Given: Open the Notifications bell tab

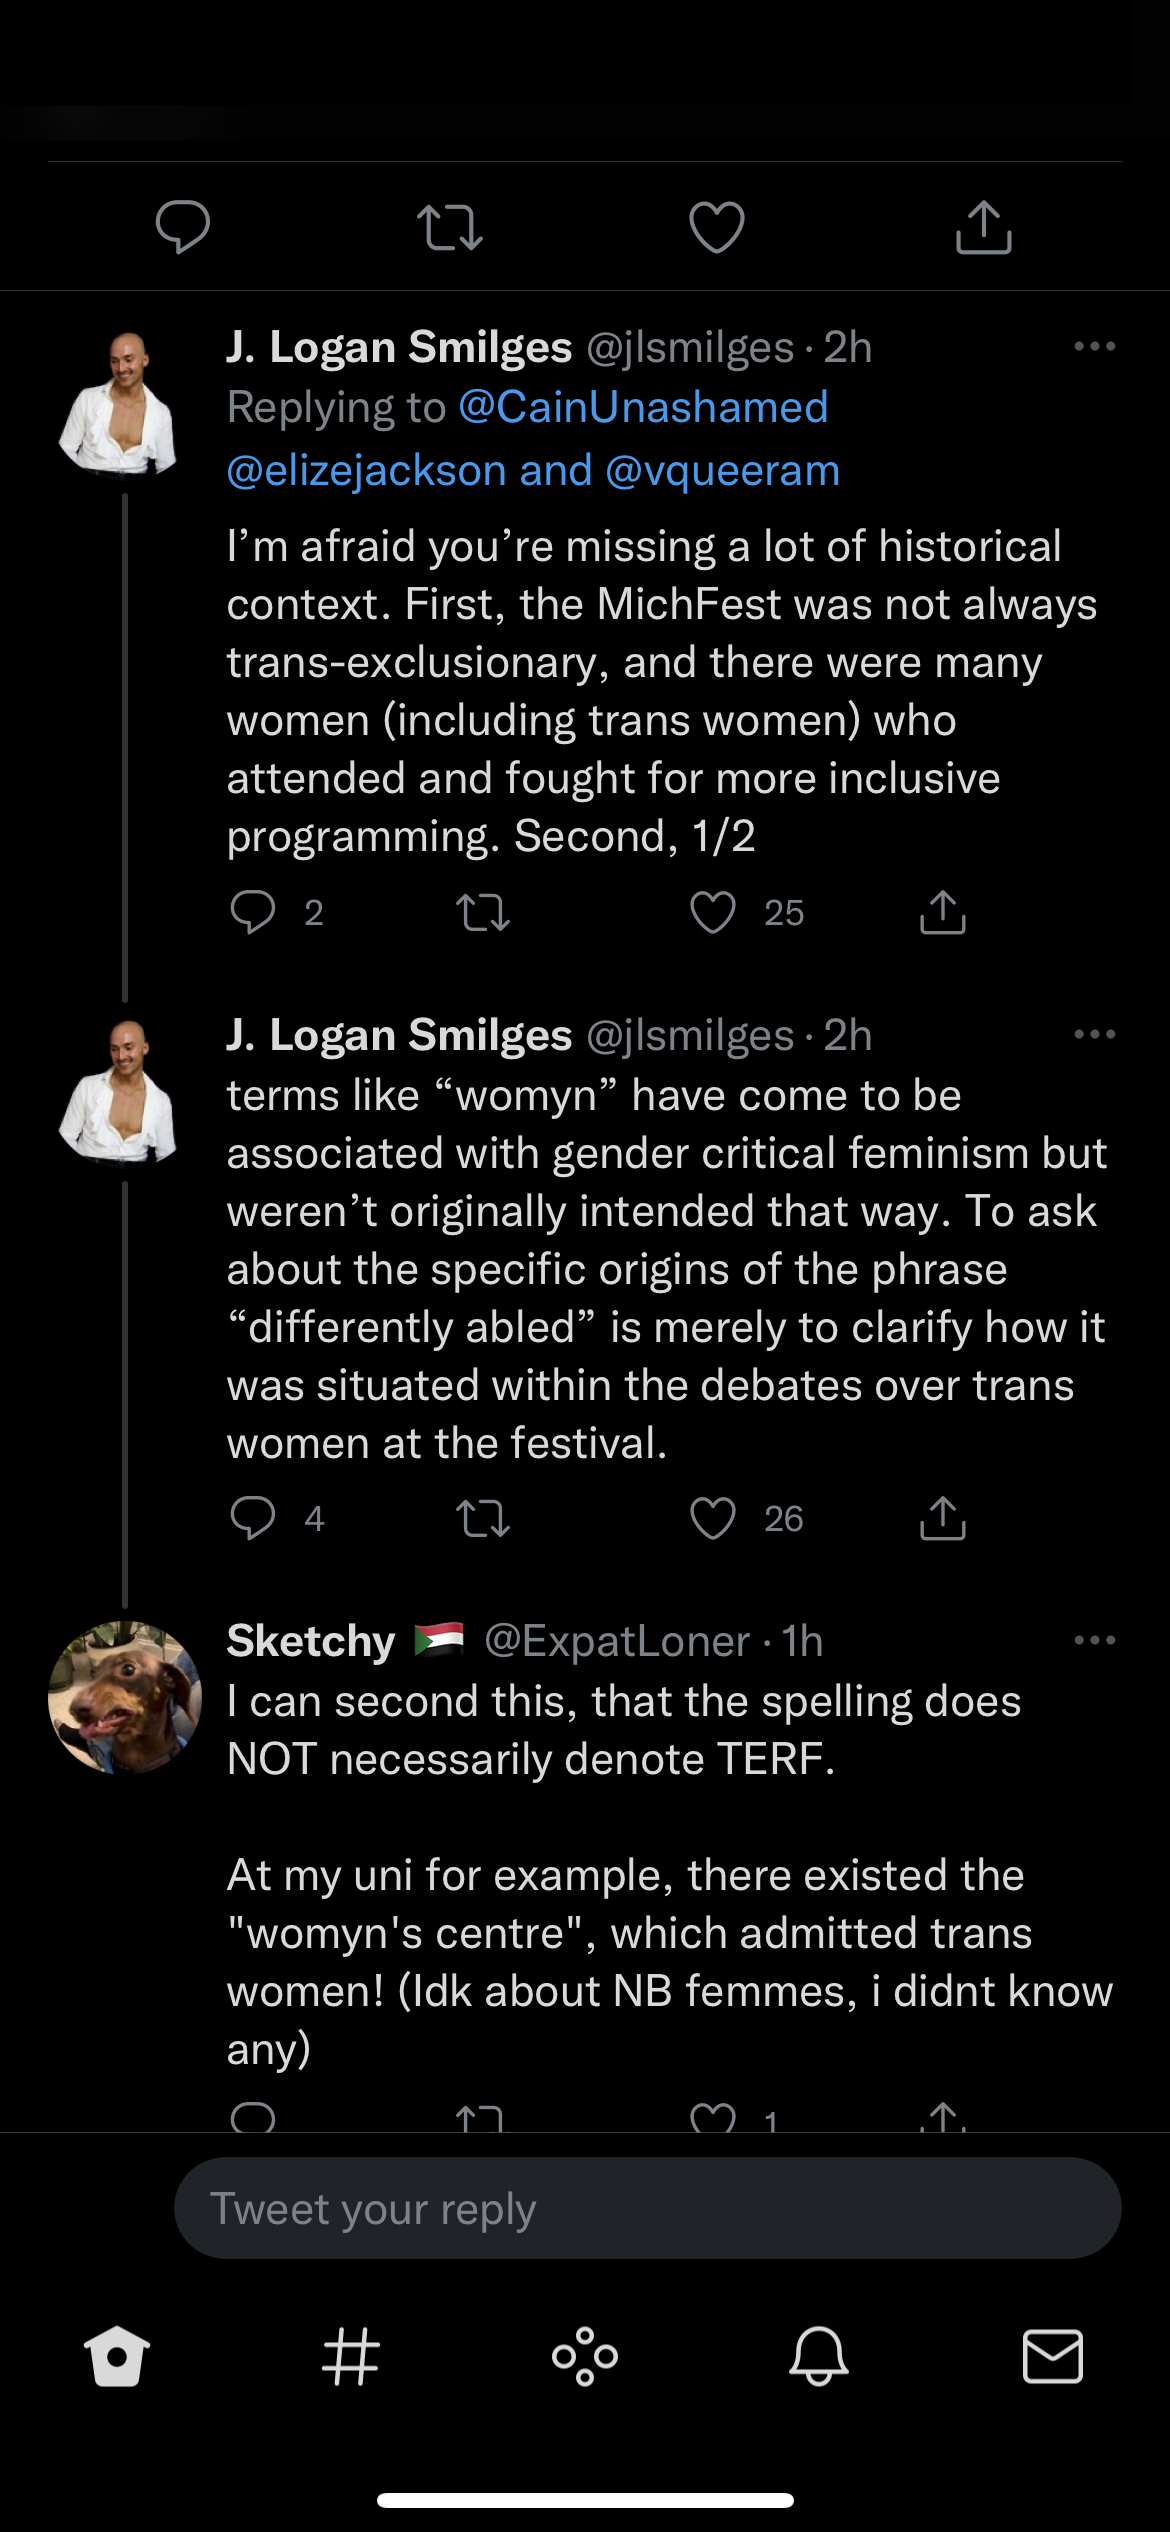Looking at the screenshot, I should pos(819,2356).
